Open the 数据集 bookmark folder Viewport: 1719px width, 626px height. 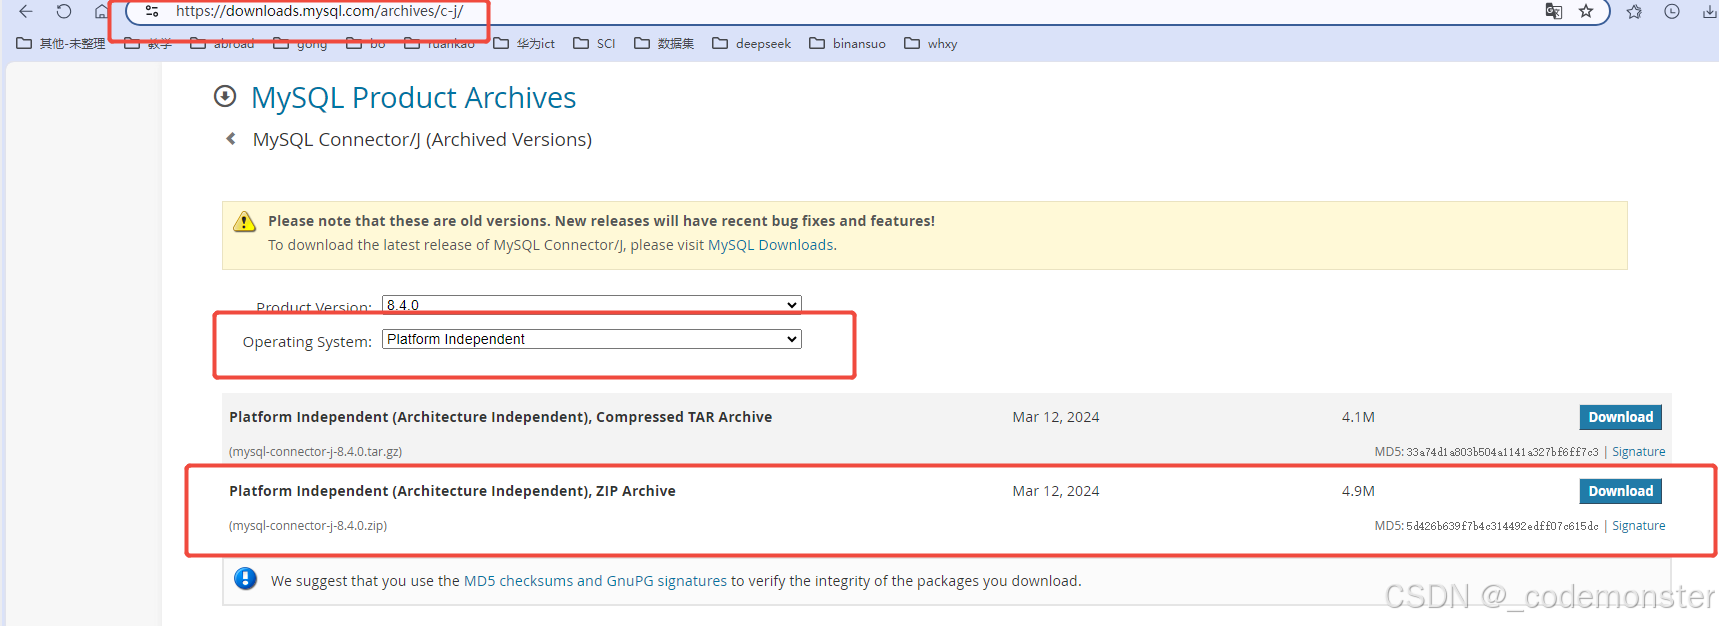coord(664,44)
